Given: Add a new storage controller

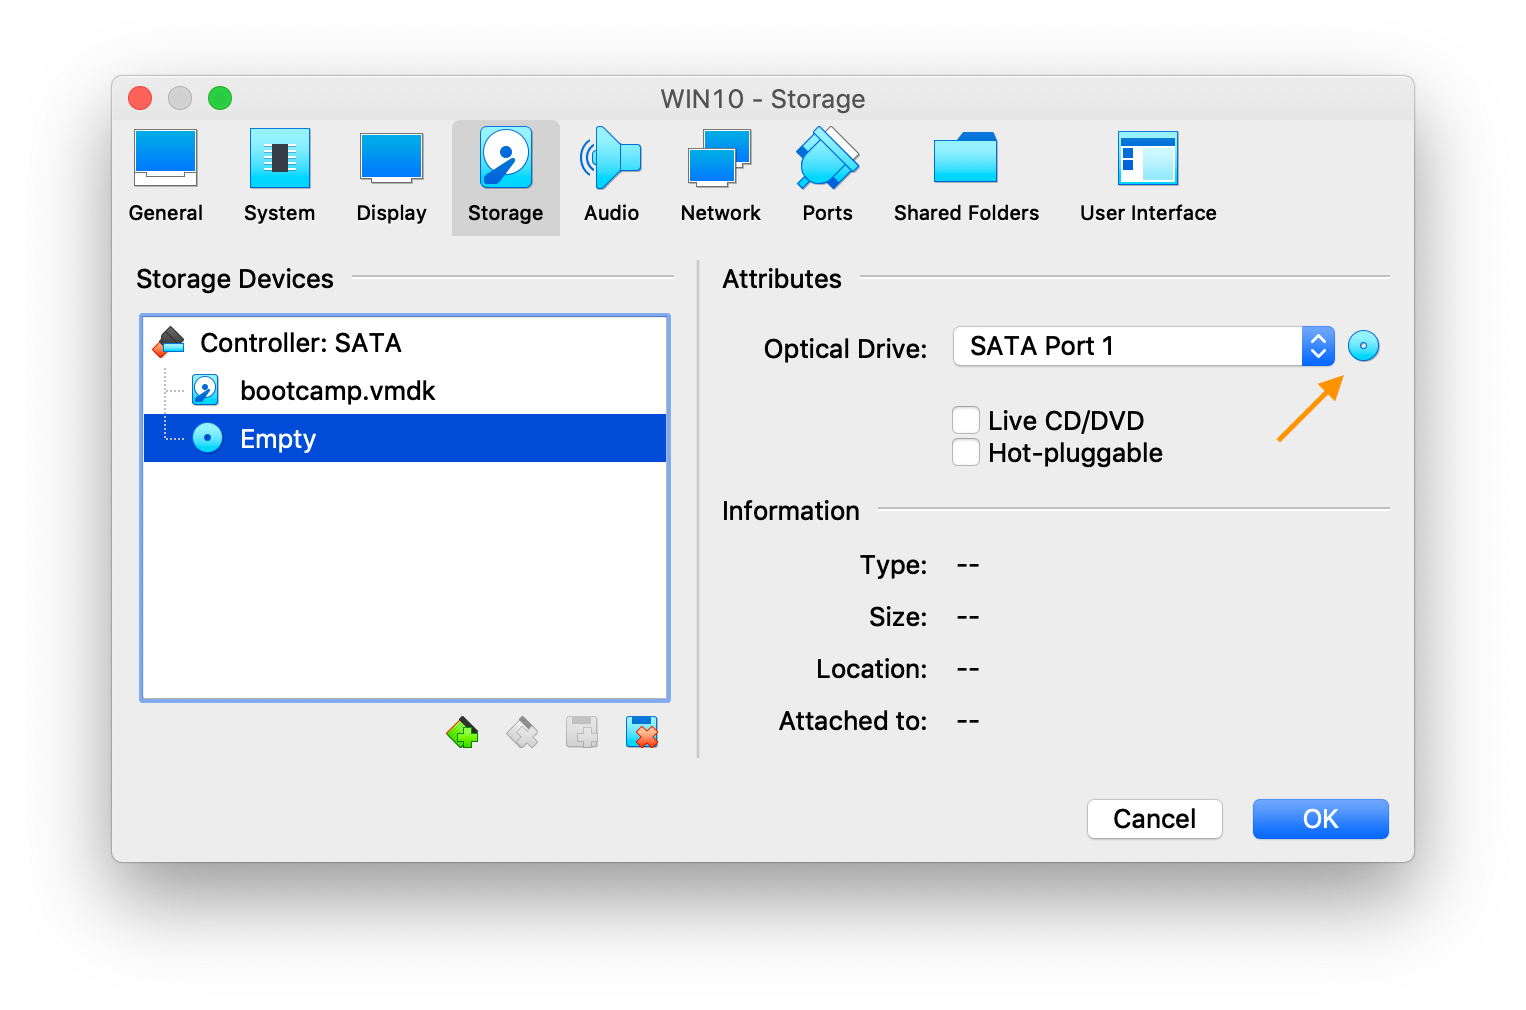Looking at the screenshot, I should click(x=462, y=732).
